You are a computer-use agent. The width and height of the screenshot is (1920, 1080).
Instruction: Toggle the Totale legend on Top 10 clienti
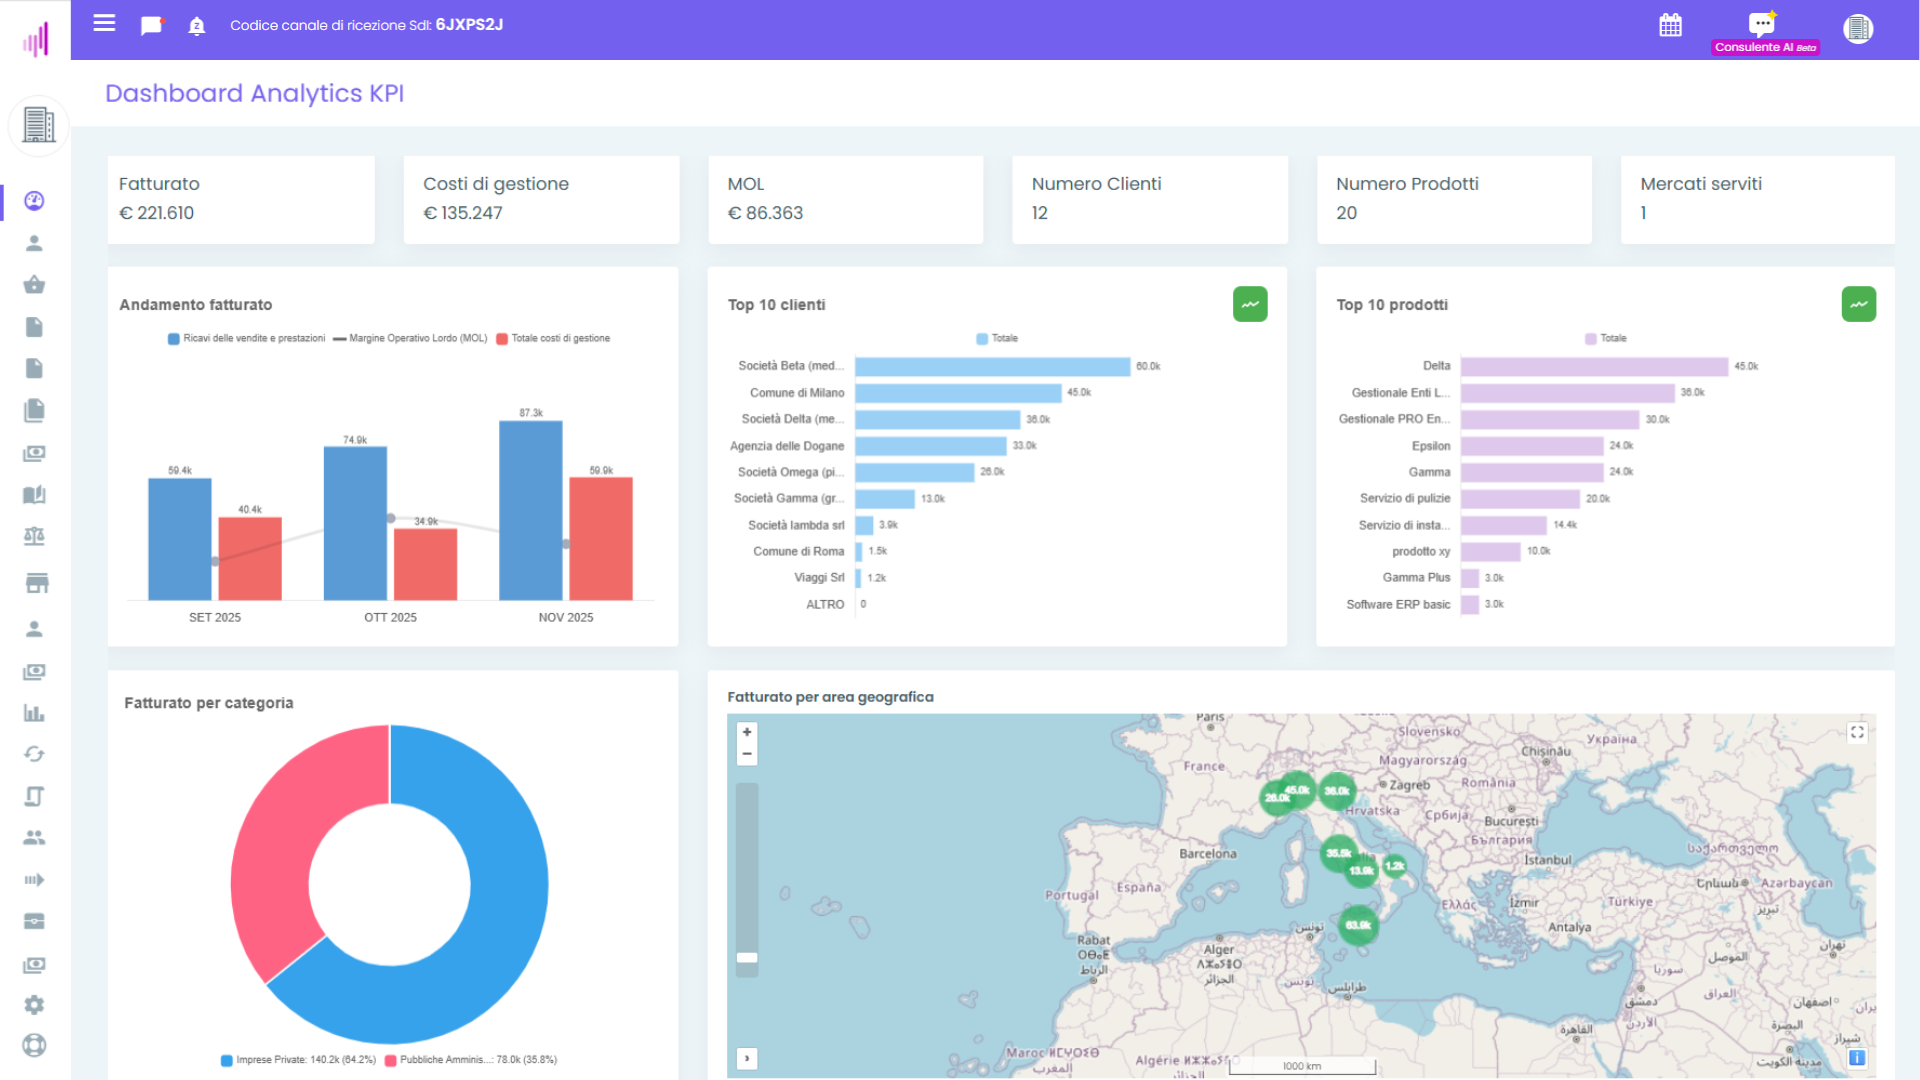[x=997, y=338]
